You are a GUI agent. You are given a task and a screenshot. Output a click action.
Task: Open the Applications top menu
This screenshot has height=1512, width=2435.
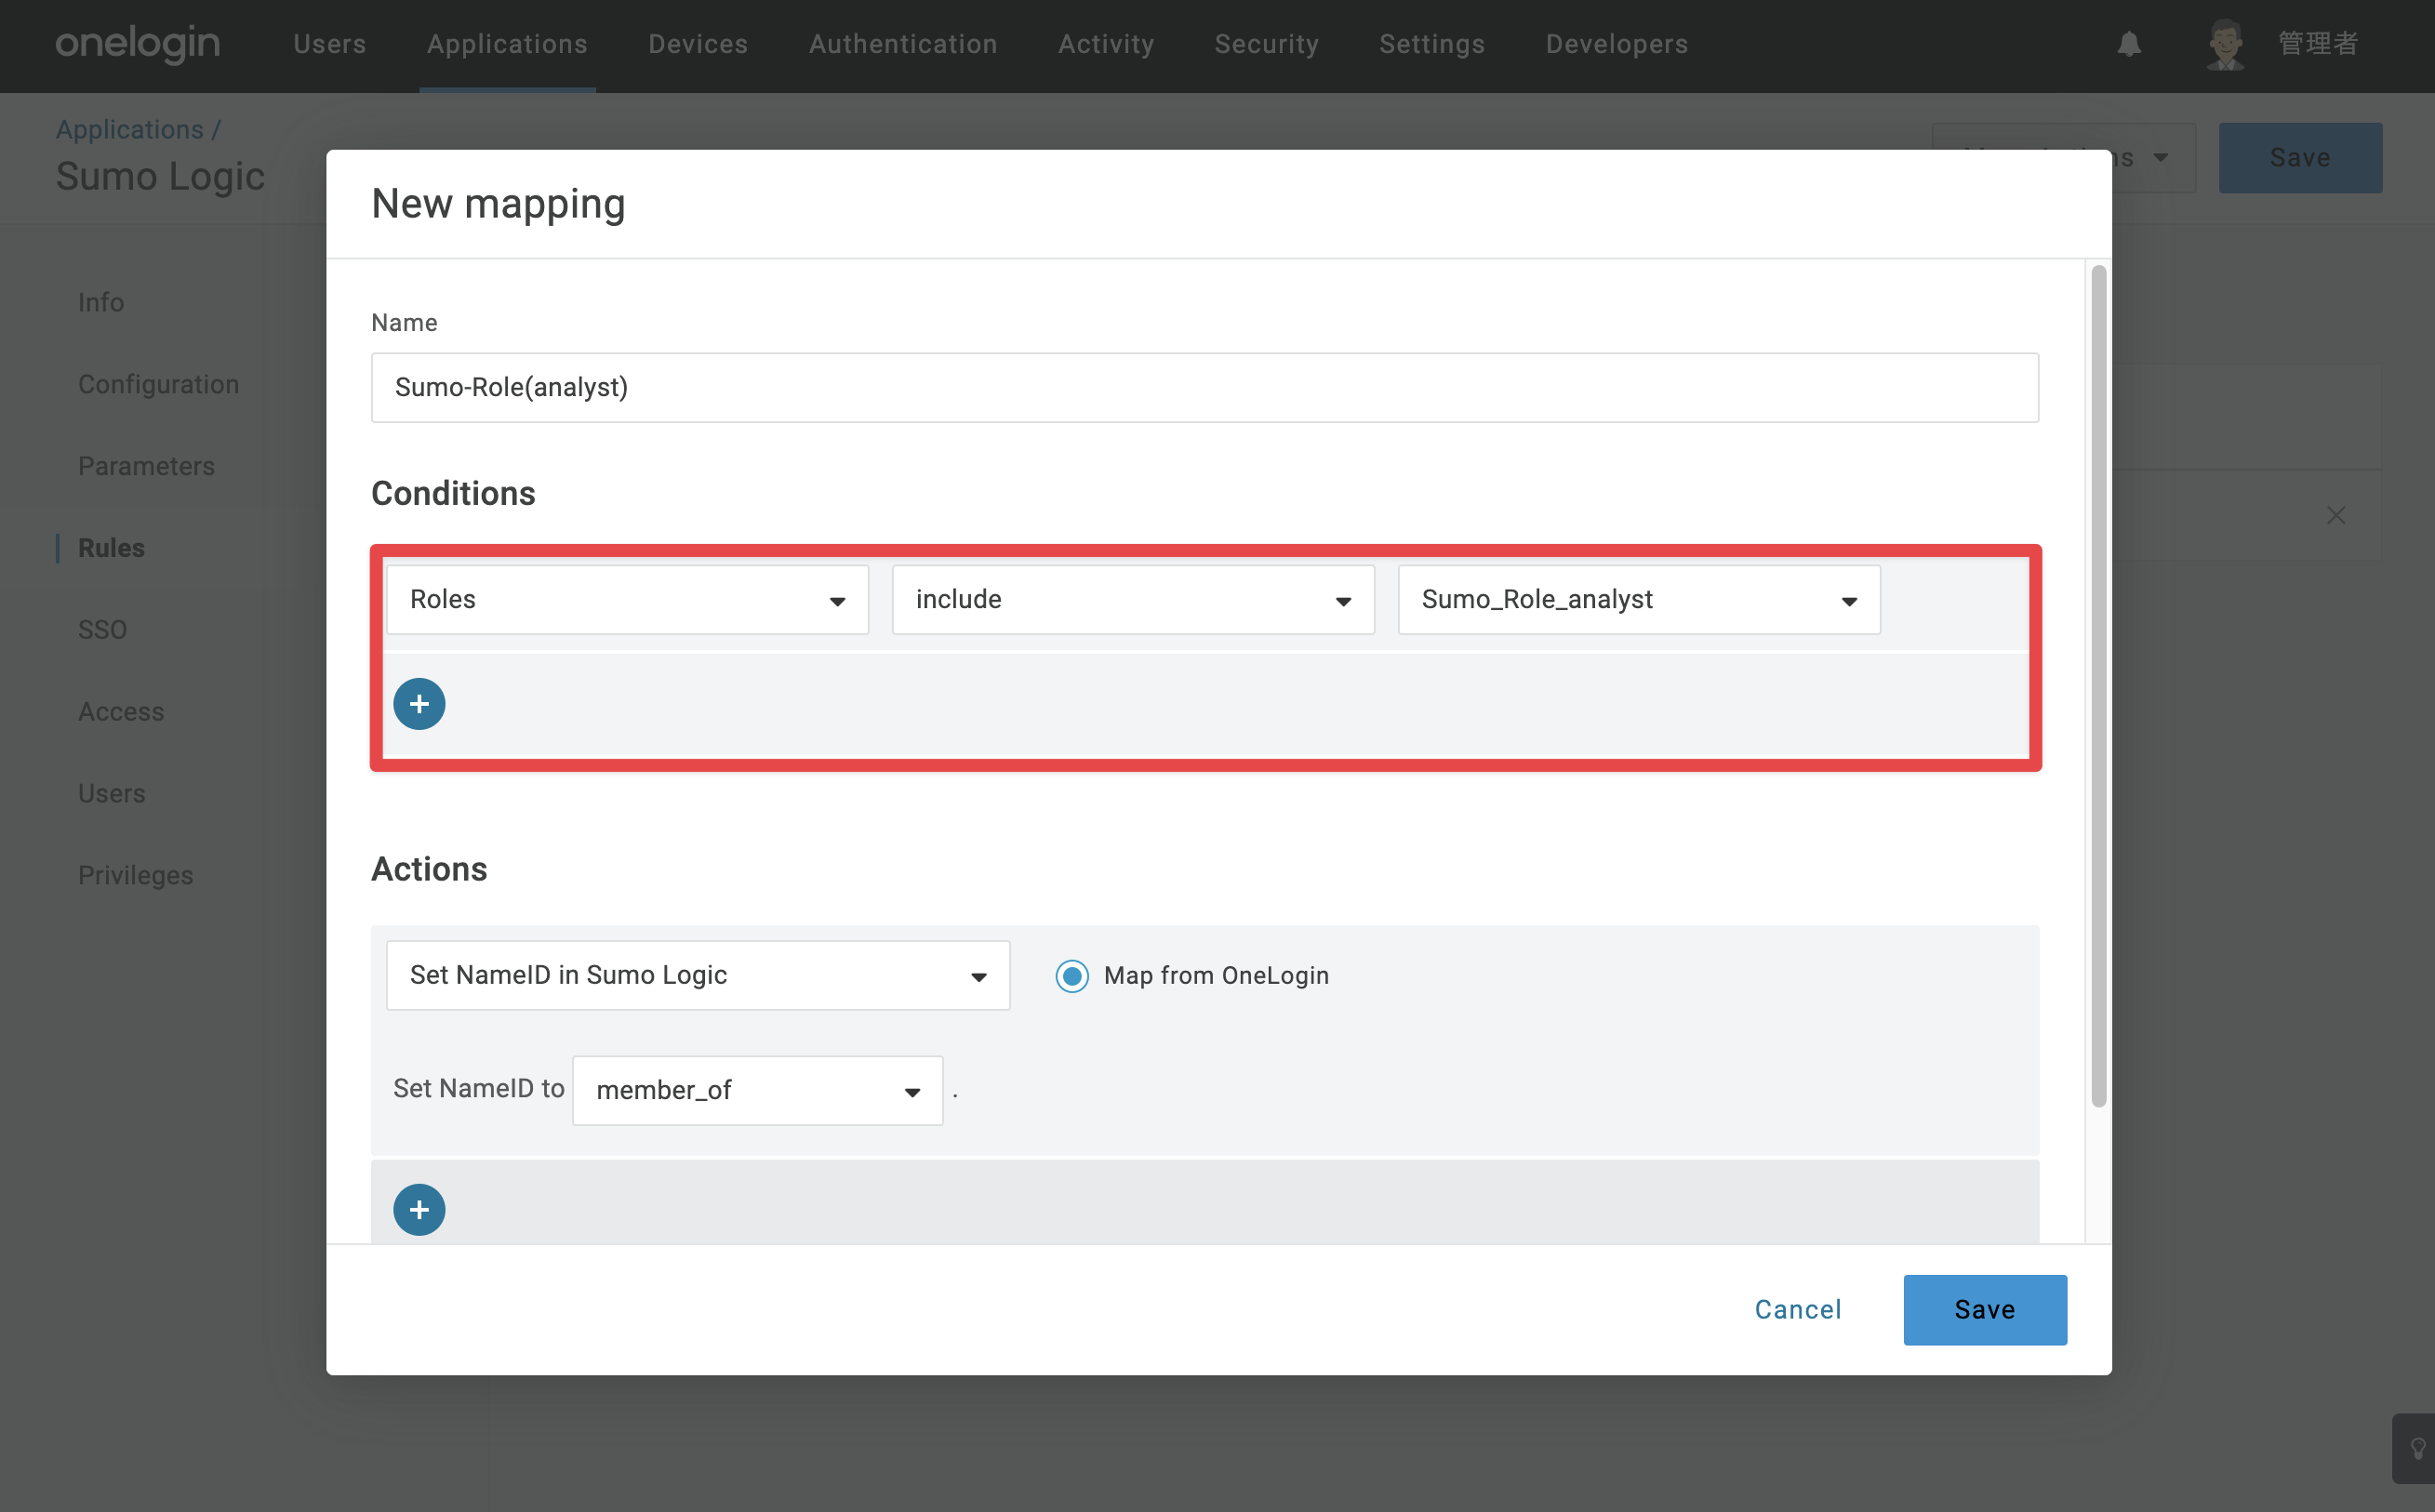click(507, 44)
